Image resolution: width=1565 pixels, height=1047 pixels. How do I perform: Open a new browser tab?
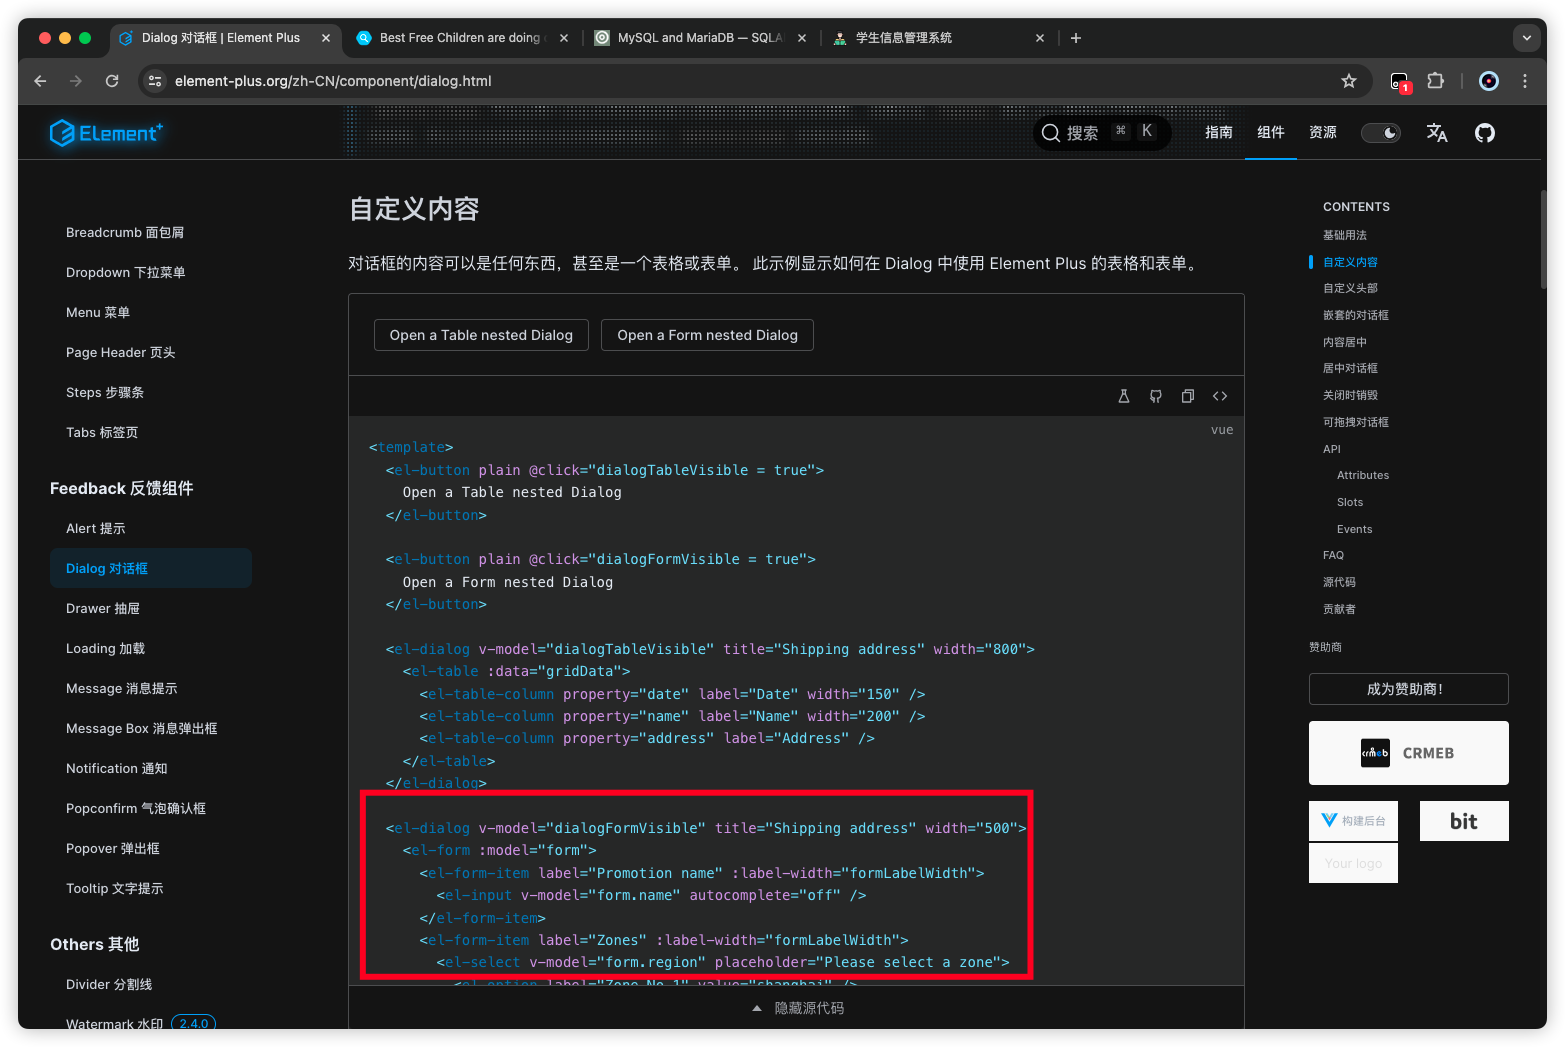tap(1076, 38)
